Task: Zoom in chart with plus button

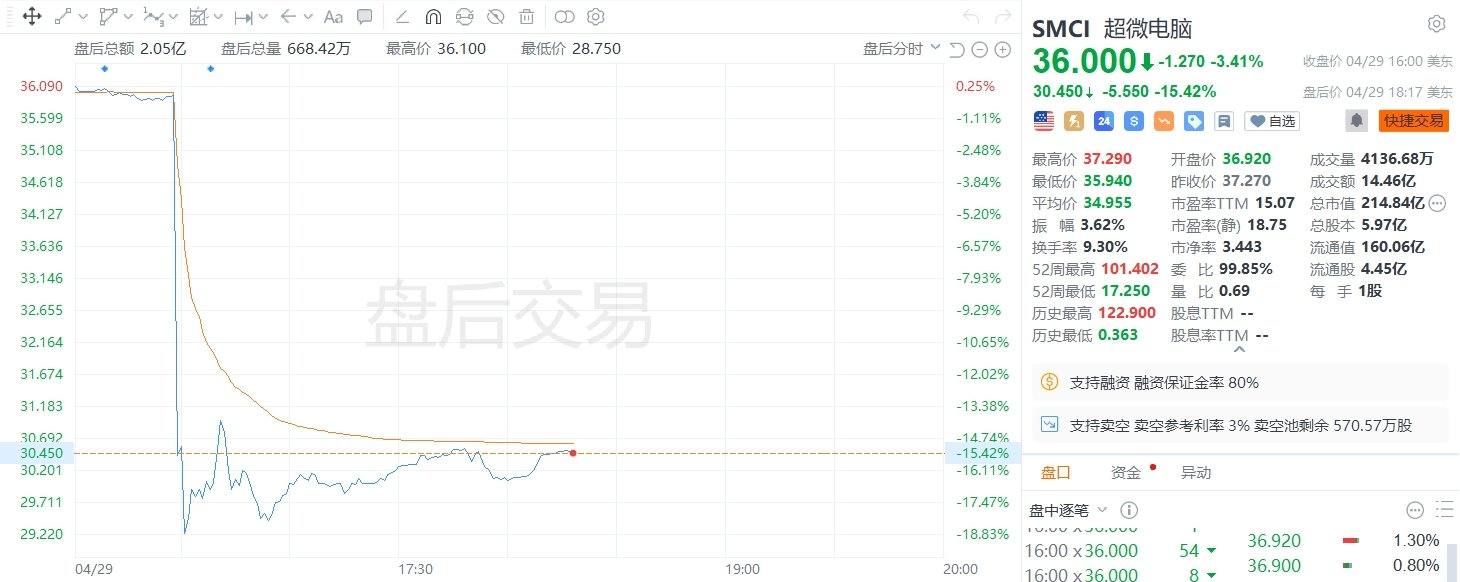Action: click(x=1003, y=50)
